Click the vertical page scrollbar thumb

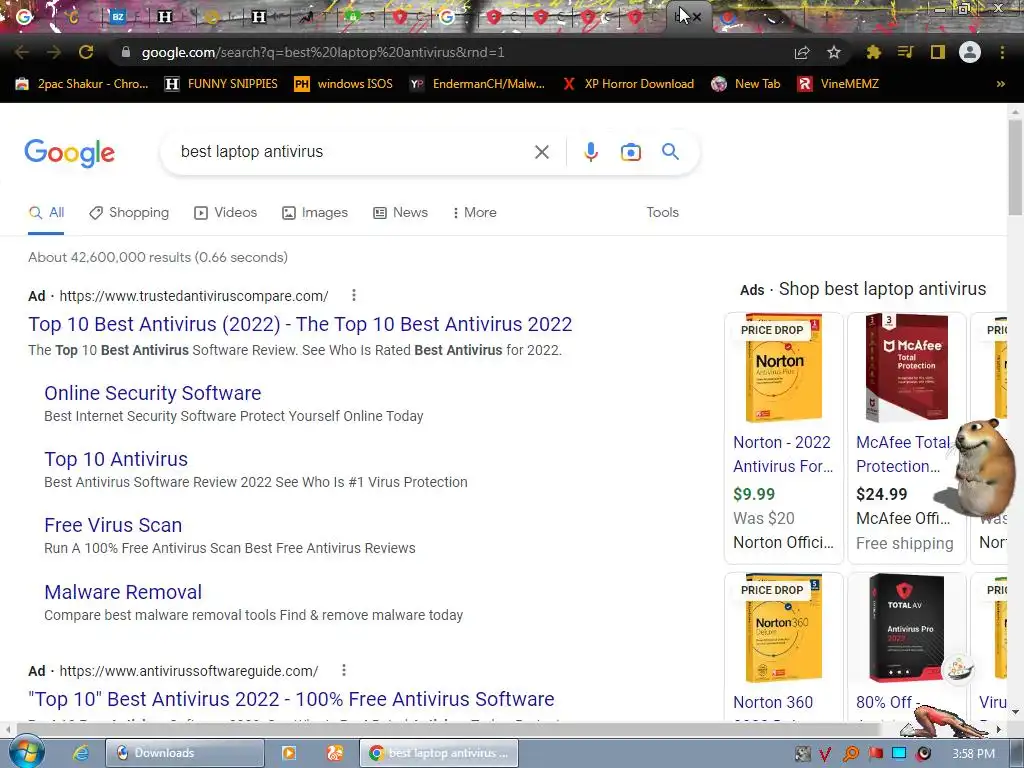(x=1015, y=167)
